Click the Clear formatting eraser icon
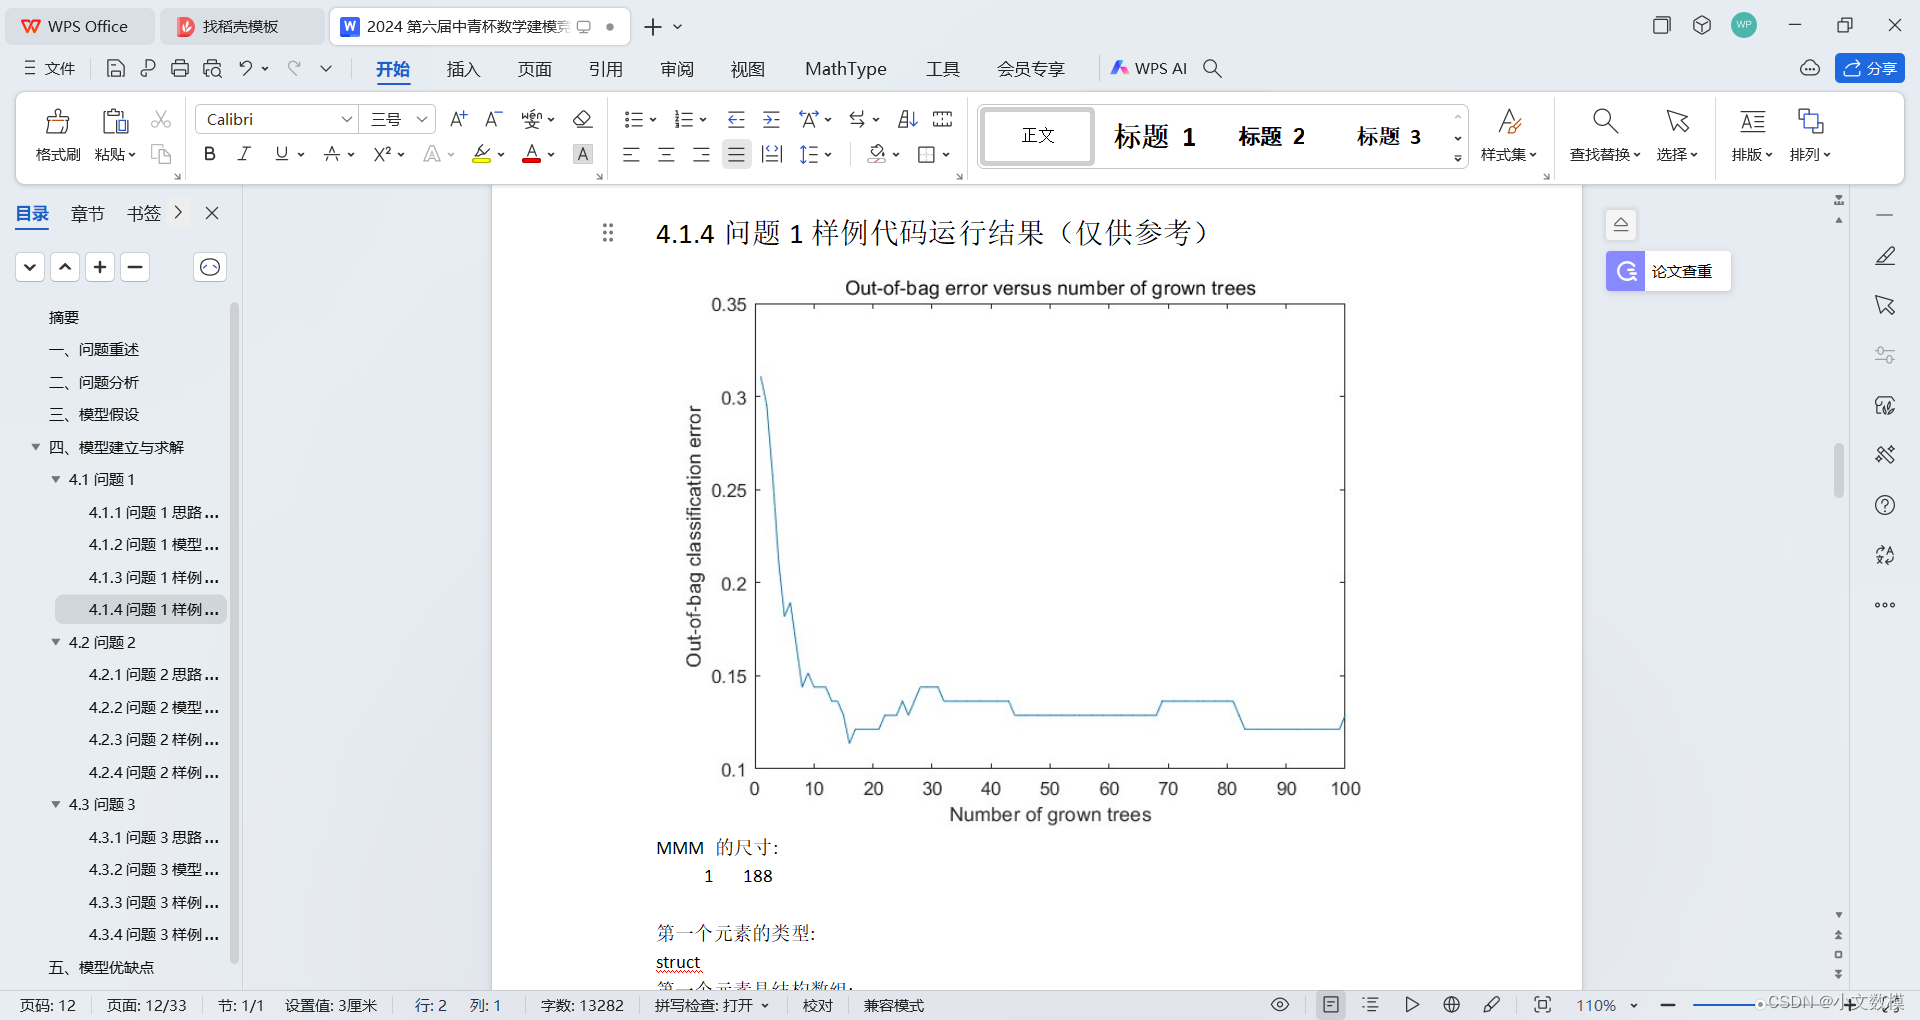 click(x=582, y=119)
